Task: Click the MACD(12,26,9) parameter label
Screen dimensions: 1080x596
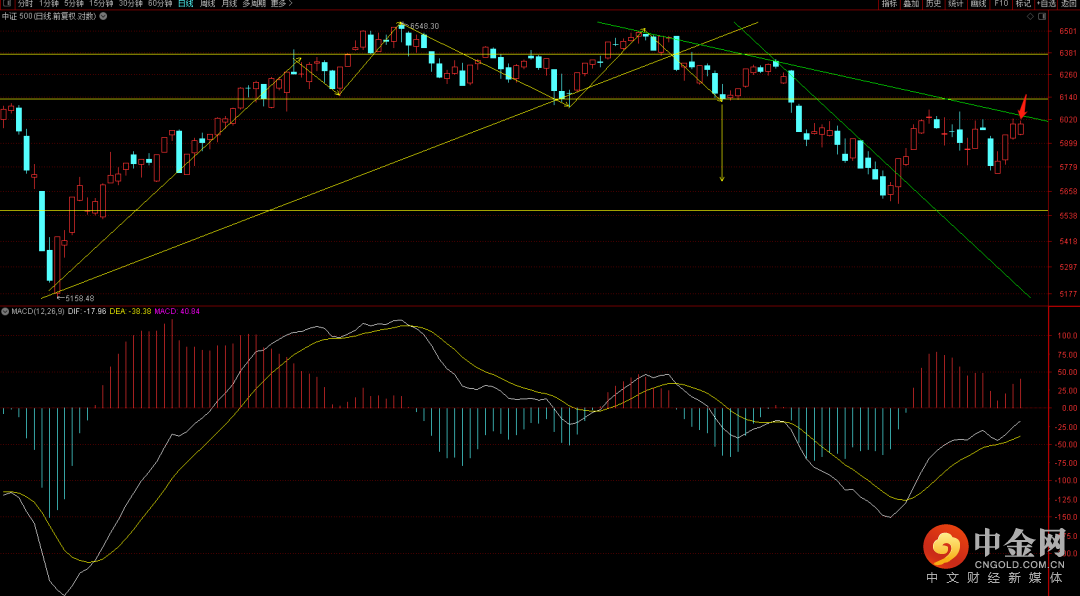Action: (38, 312)
